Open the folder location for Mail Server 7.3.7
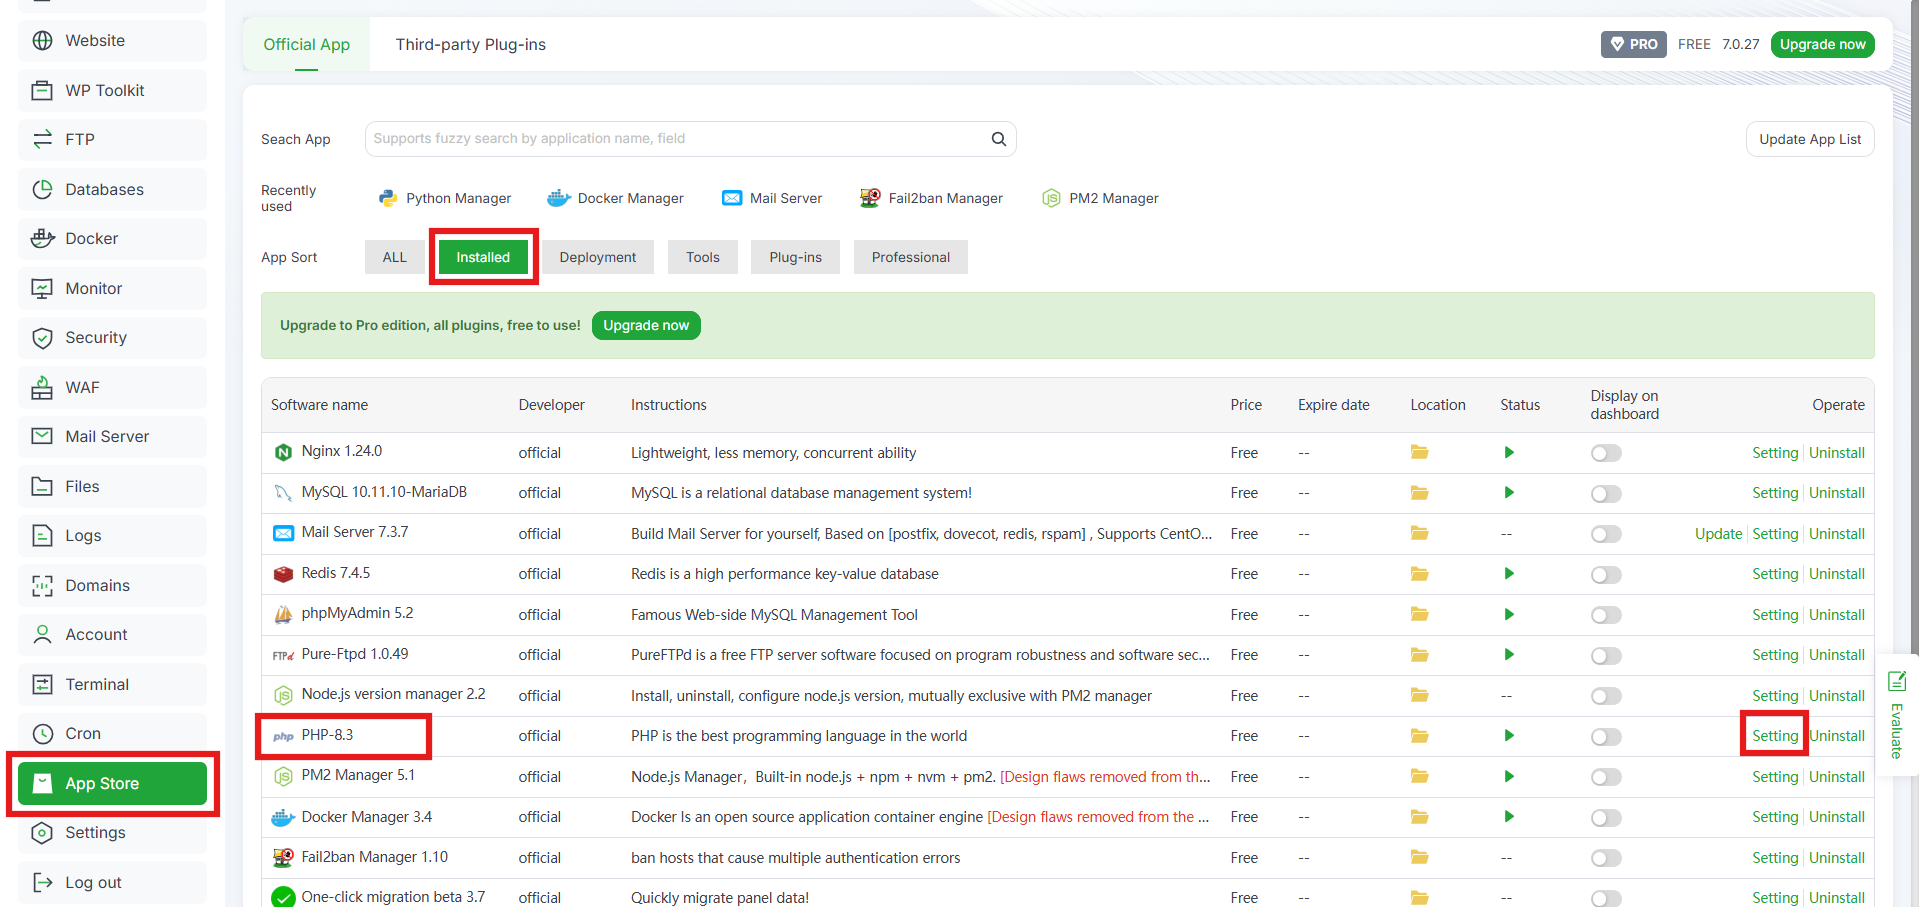 pos(1419,533)
